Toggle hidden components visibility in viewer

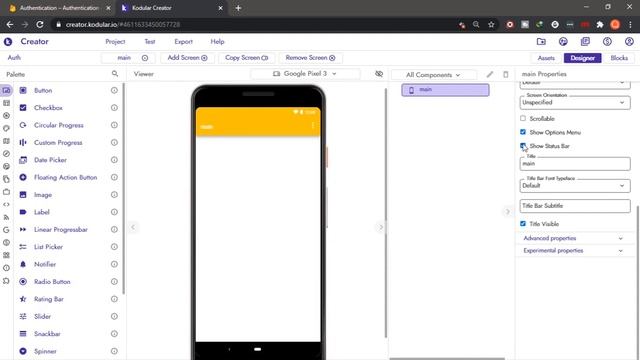pos(379,74)
